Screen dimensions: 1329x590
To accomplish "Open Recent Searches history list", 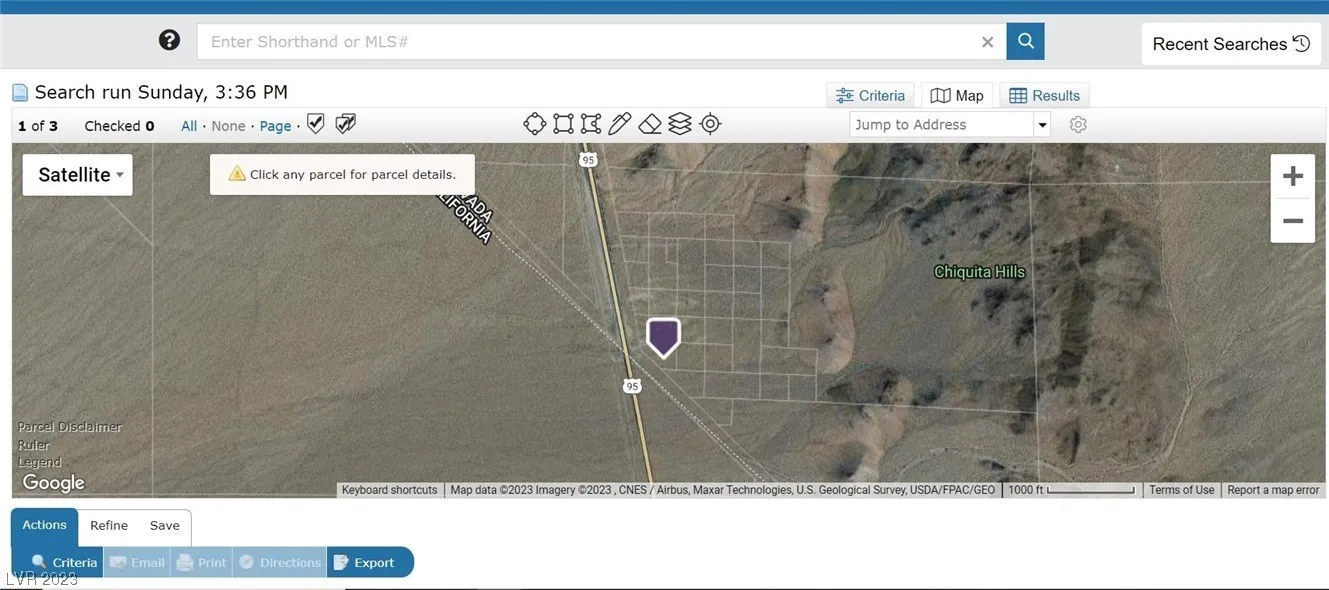I will [x=1230, y=44].
